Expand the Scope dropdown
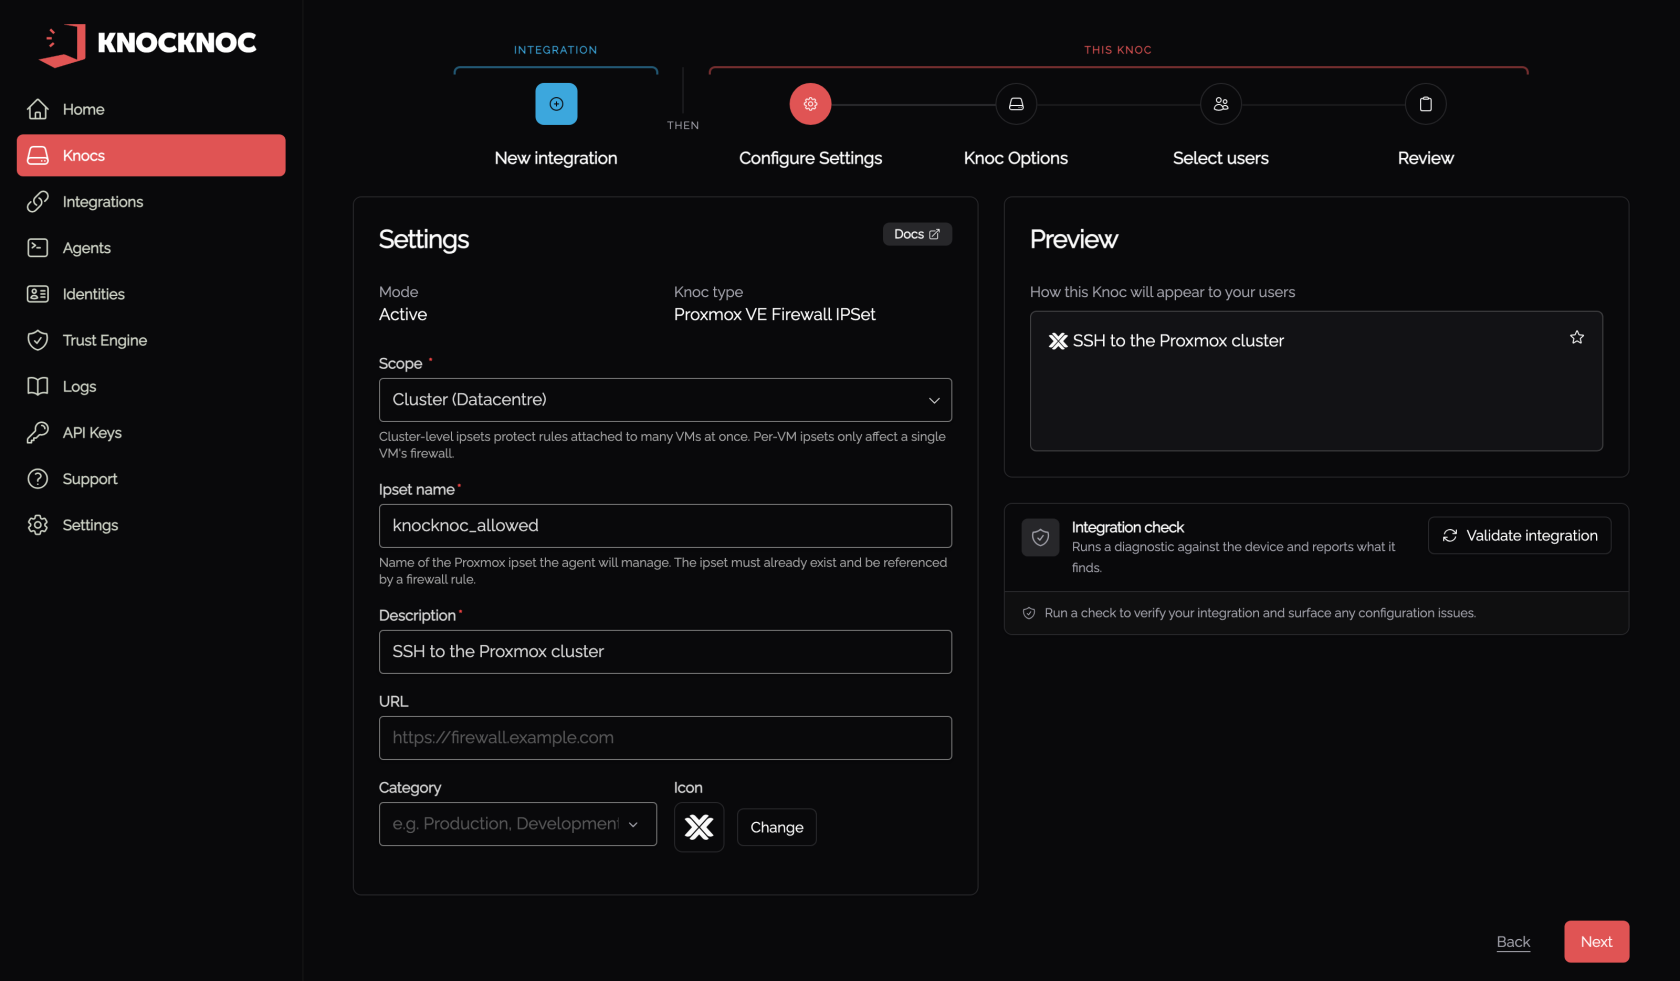This screenshot has width=1680, height=981. 665,400
